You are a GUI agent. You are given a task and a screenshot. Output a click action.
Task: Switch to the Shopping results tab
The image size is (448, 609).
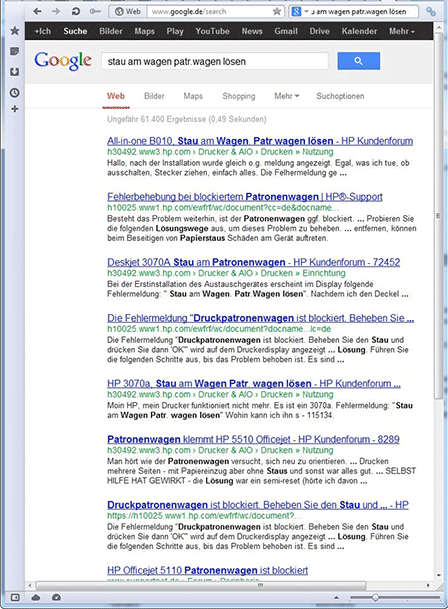[239, 96]
